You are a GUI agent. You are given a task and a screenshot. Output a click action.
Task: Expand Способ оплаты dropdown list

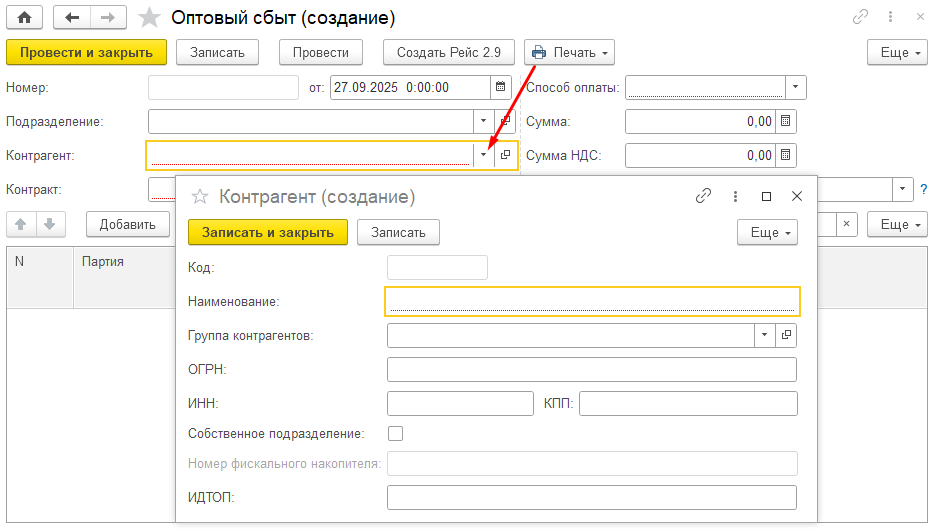795,87
